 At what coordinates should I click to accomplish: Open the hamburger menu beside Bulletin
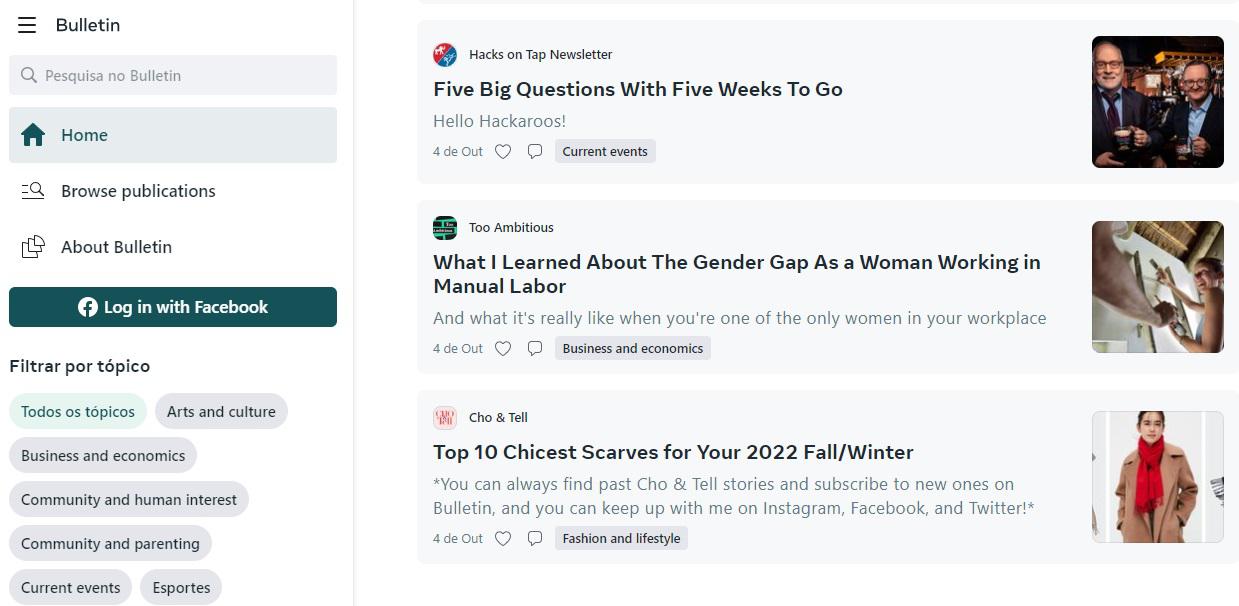(x=27, y=25)
